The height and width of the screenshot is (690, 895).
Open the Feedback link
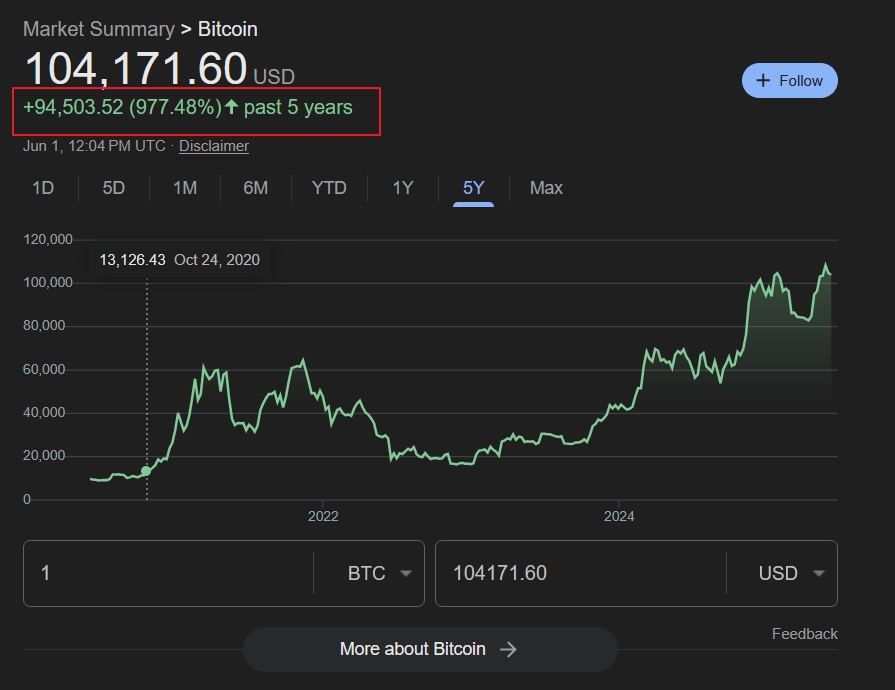[805, 634]
